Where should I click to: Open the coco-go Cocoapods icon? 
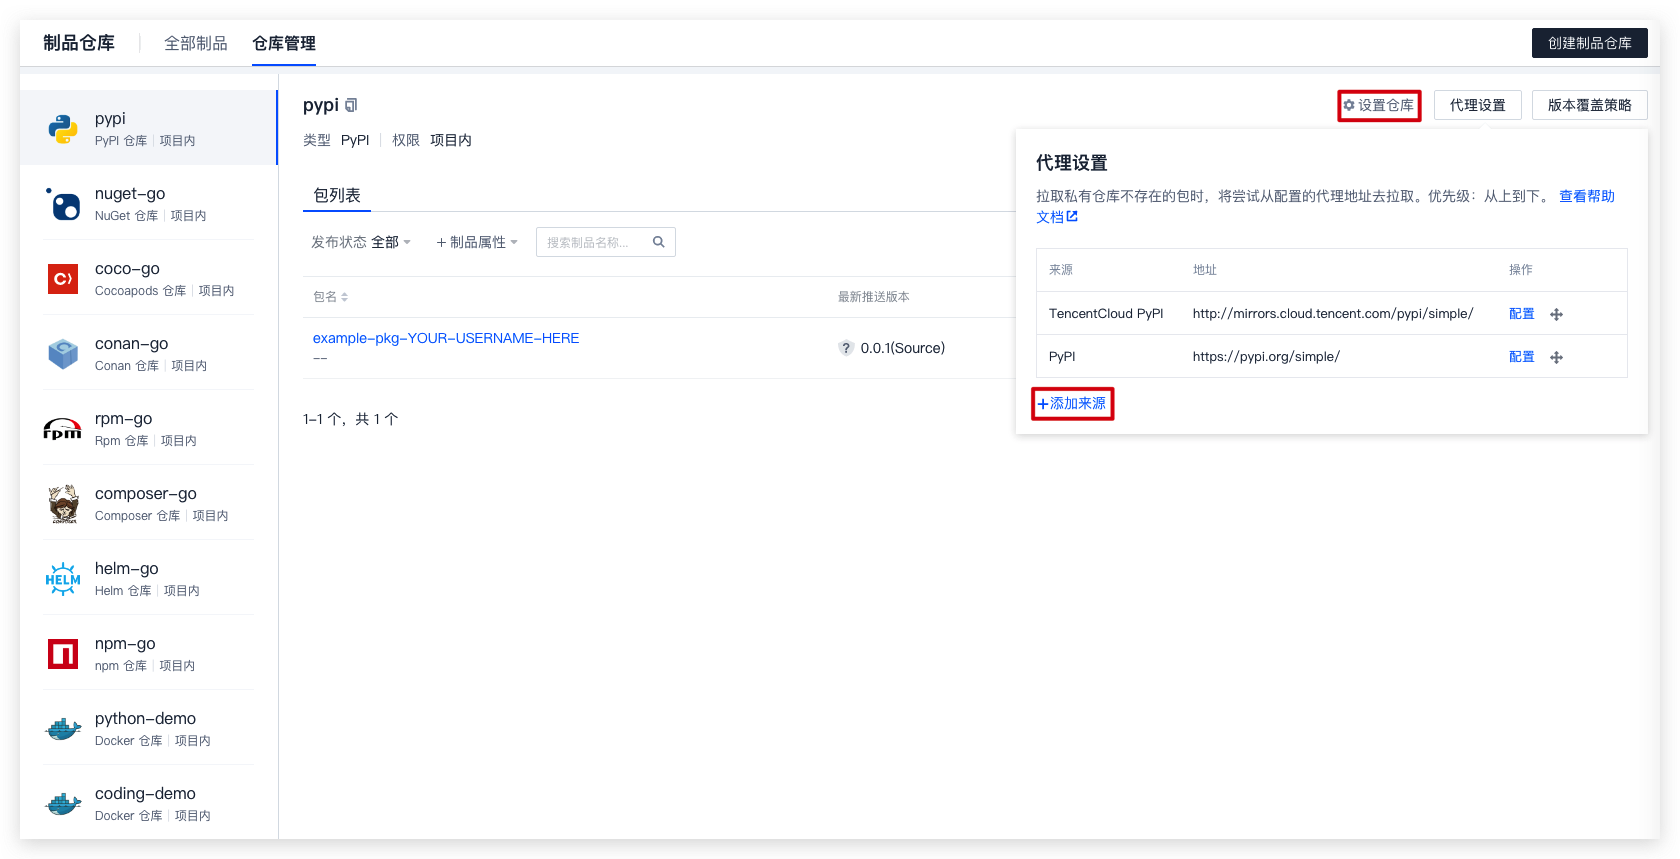coord(63,279)
